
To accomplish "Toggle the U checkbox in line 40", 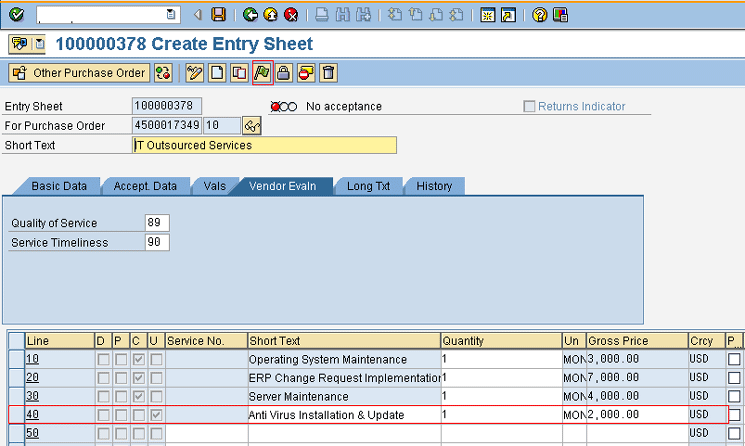I will click(x=156, y=415).
